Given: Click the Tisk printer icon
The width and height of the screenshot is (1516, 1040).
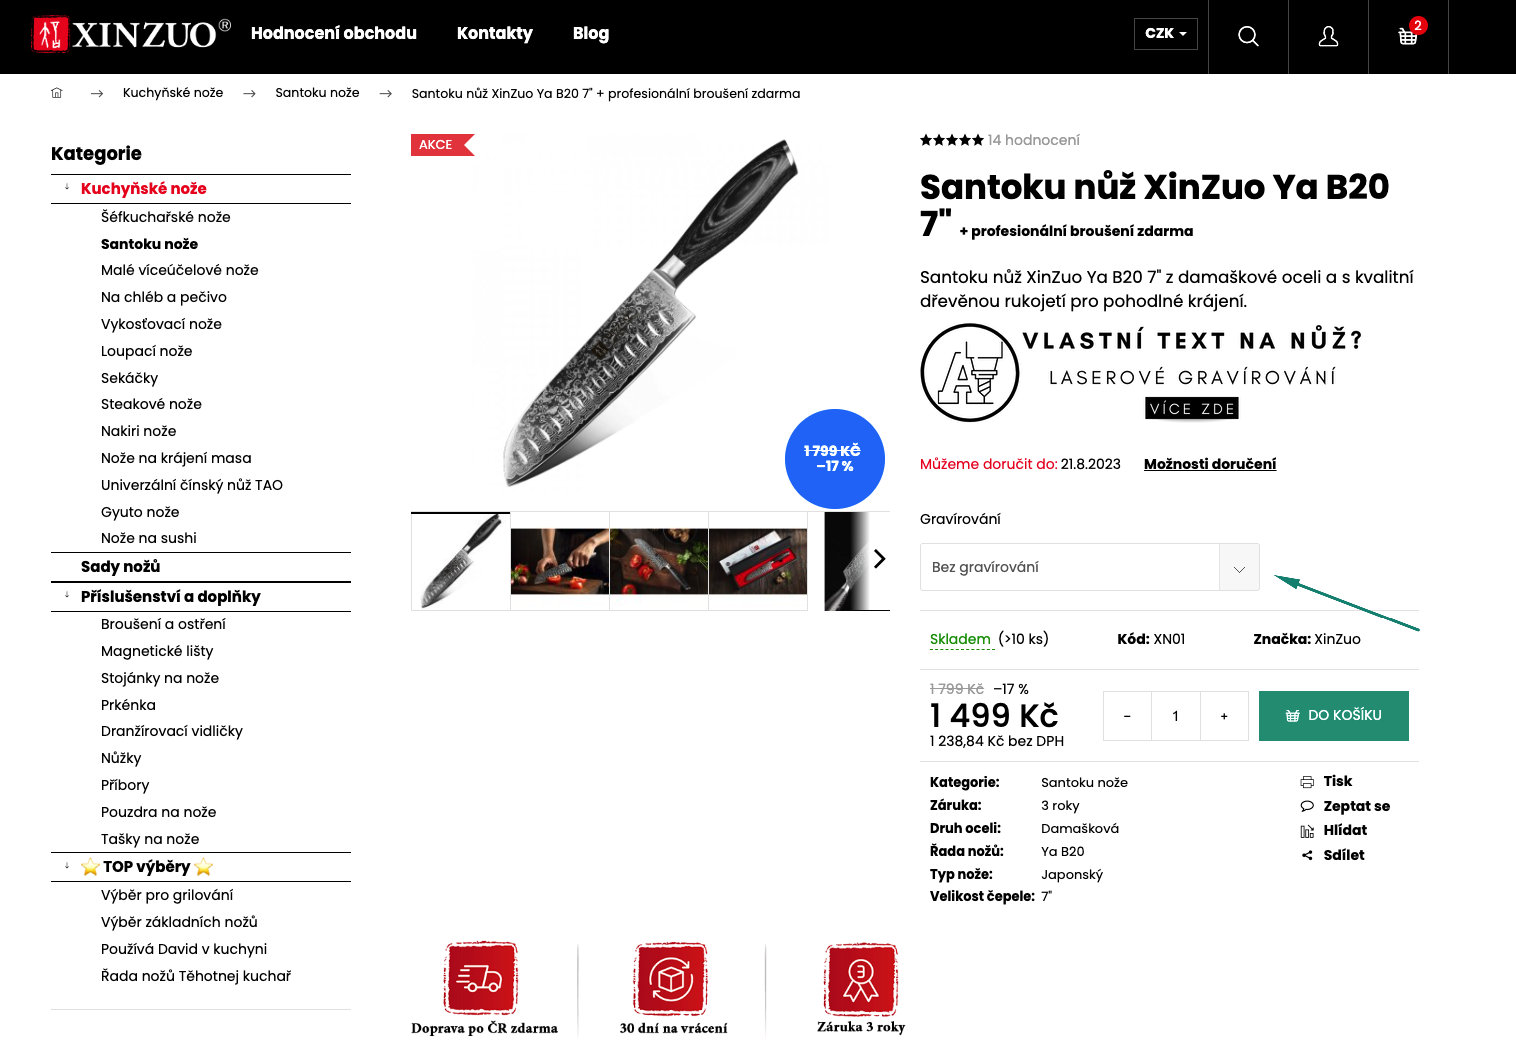Looking at the screenshot, I should [1307, 782].
